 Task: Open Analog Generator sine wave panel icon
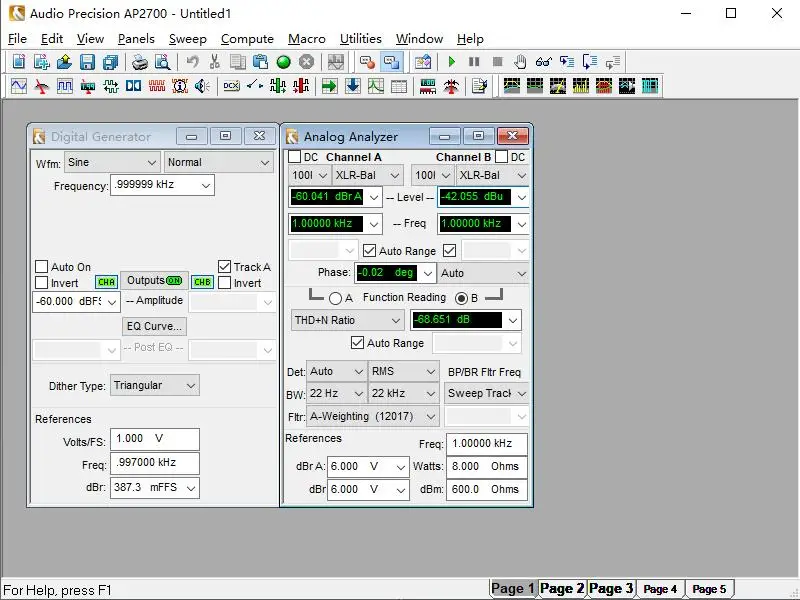tap(19, 86)
